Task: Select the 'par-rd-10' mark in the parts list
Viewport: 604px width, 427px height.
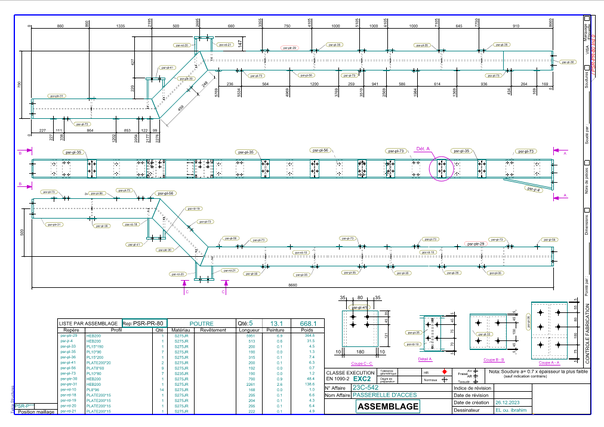Action: 68,390
